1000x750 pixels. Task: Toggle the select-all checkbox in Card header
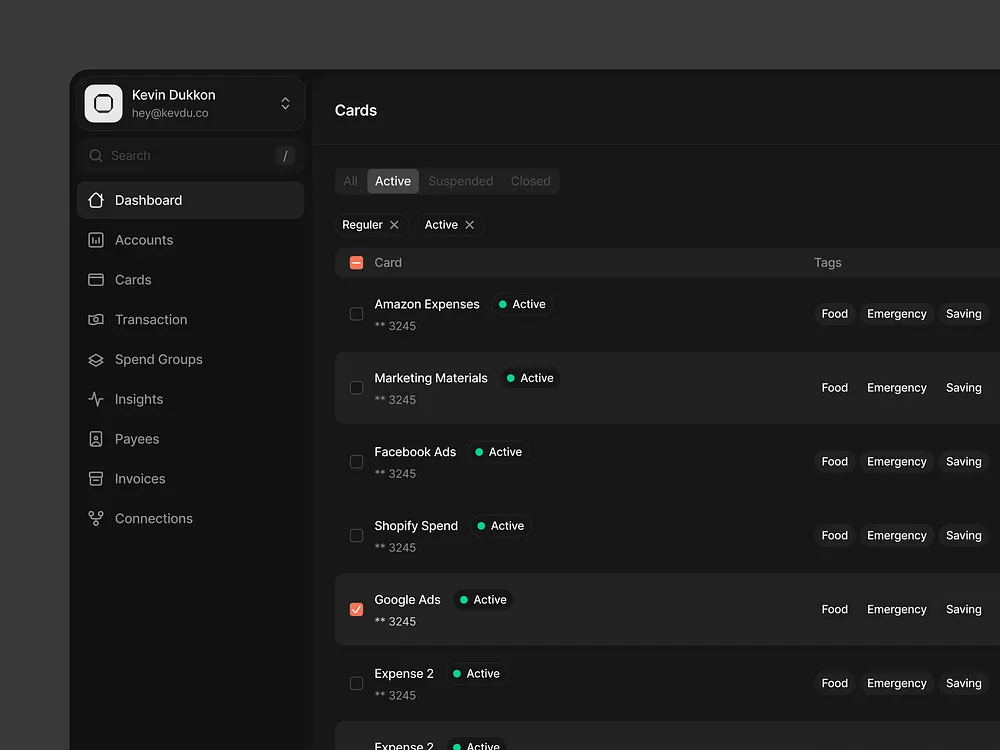(x=356, y=262)
